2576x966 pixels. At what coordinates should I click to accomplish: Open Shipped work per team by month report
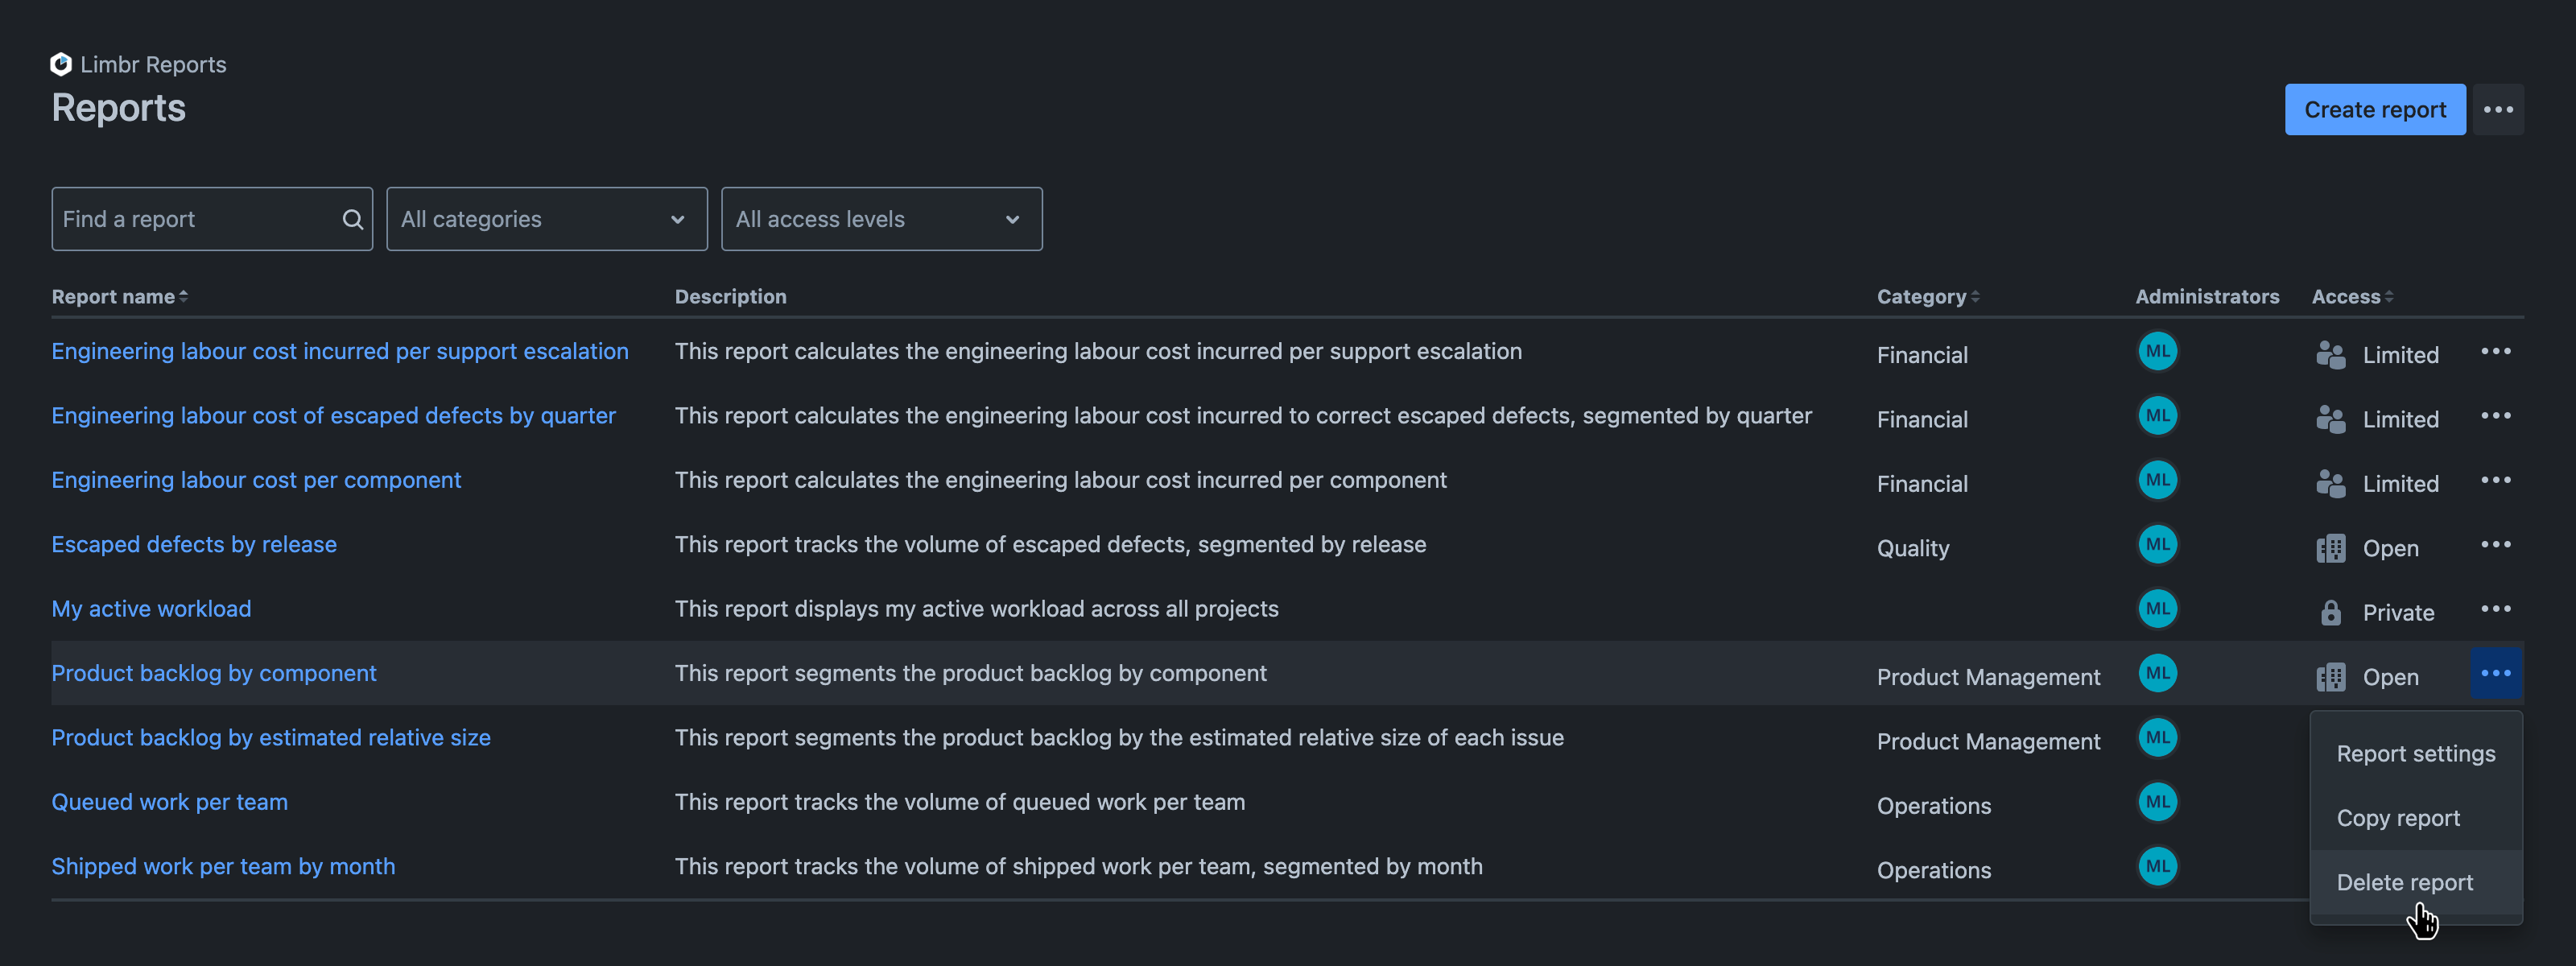click(x=223, y=866)
